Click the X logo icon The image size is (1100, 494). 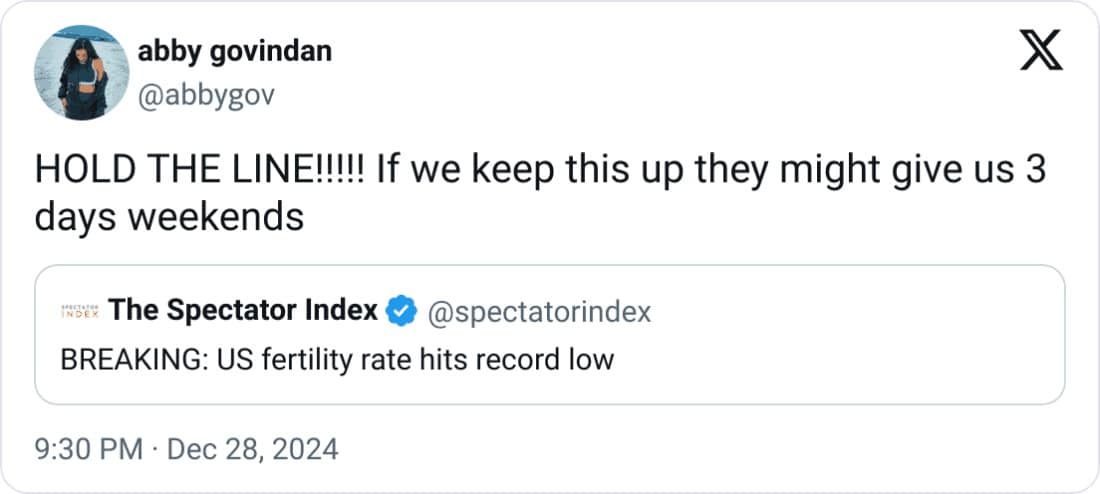[x=1041, y=50]
